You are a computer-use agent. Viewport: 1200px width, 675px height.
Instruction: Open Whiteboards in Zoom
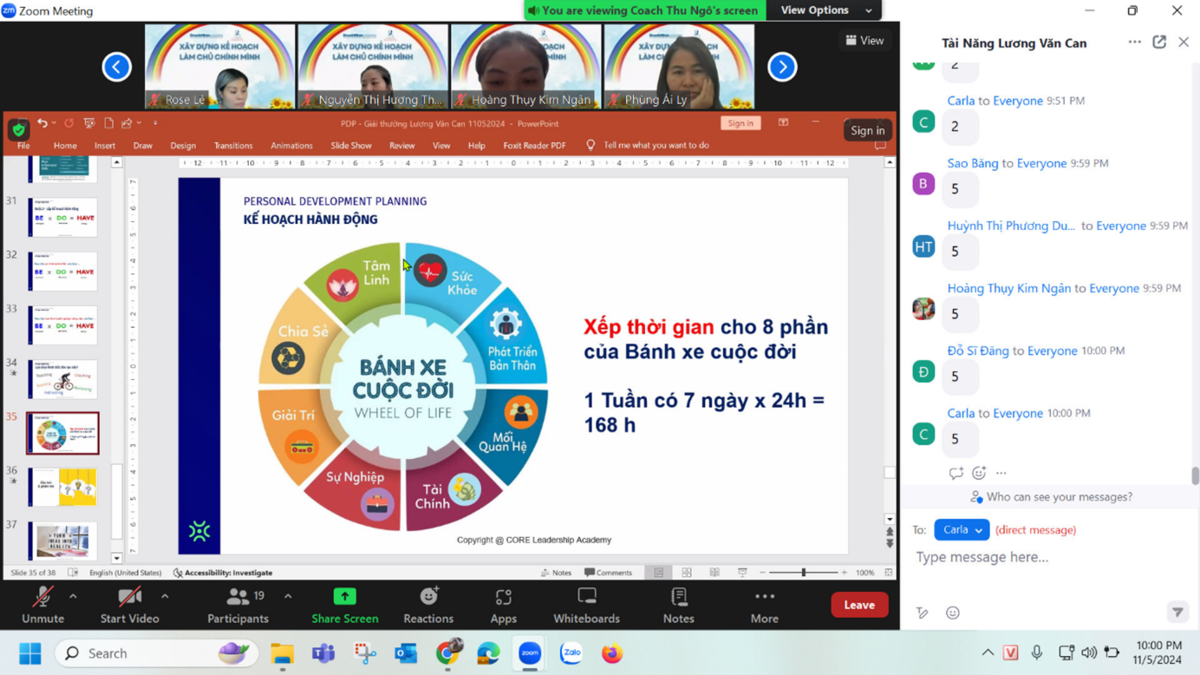587,605
